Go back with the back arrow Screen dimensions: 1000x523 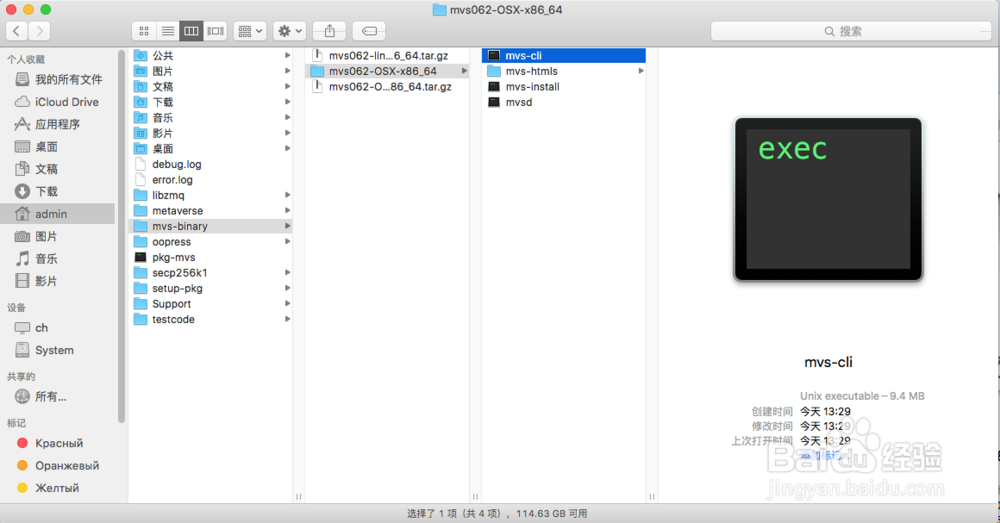click(17, 31)
